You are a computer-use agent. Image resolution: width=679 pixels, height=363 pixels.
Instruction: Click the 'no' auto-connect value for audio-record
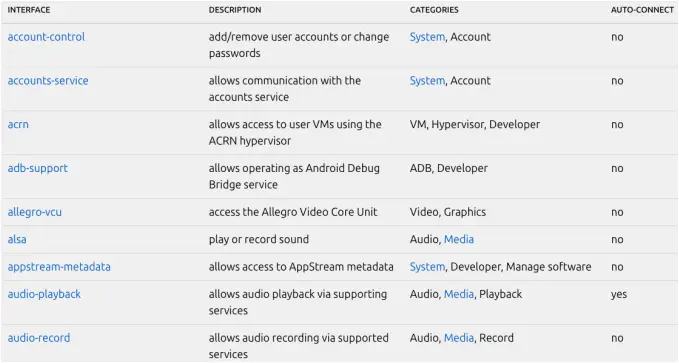[x=617, y=338]
